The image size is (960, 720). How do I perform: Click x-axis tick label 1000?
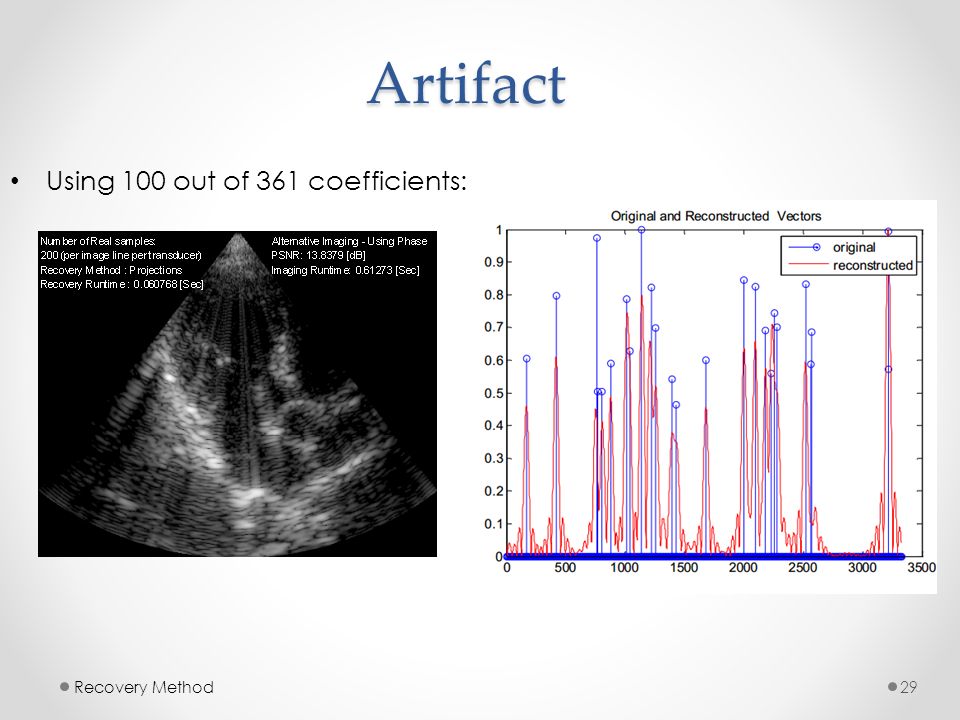624,568
